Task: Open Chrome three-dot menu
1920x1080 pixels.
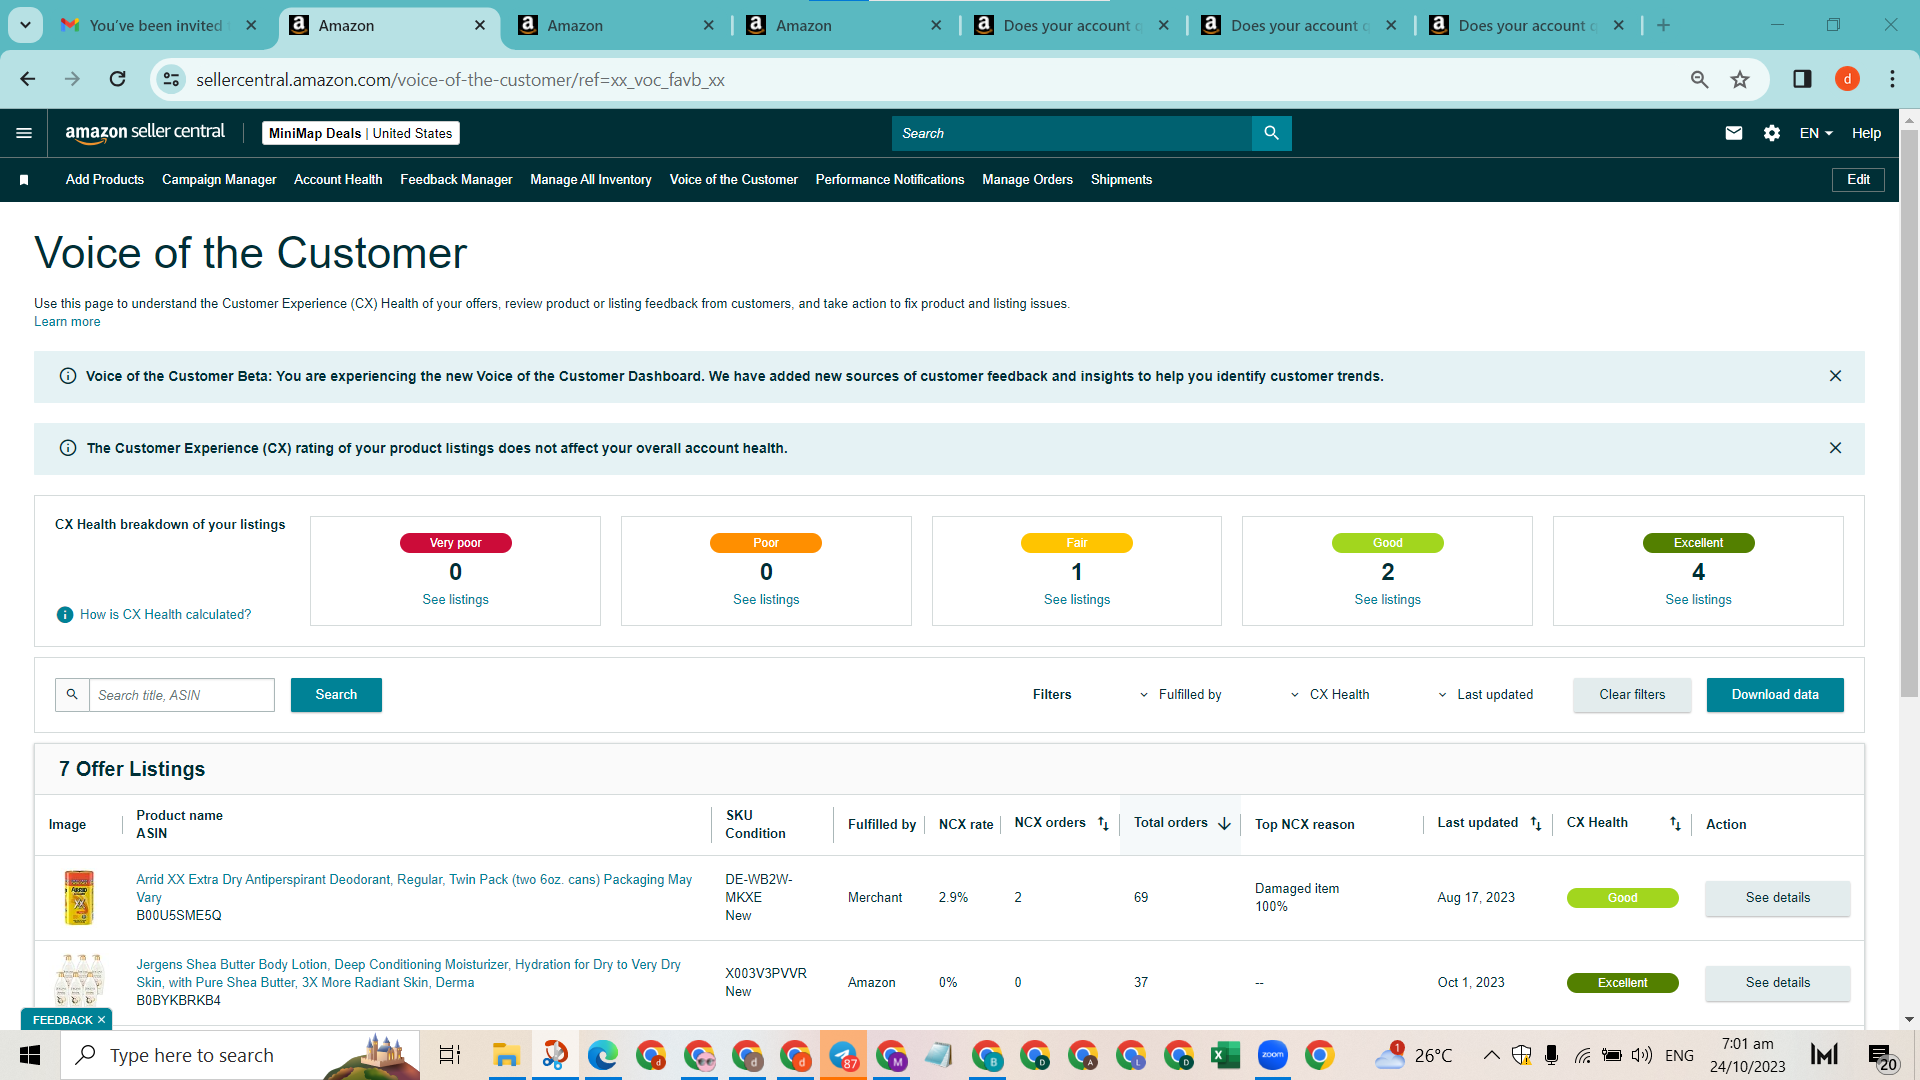Action: (1892, 79)
